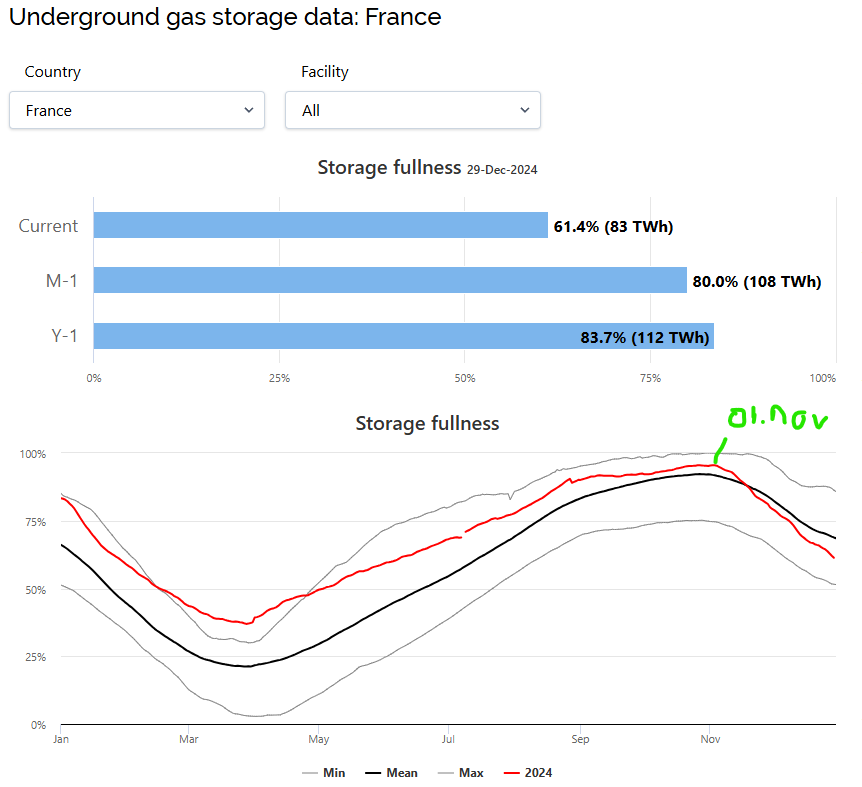Toggle the 2024 series legend label
Viewport: 862px width, 787px height.
[x=537, y=773]
